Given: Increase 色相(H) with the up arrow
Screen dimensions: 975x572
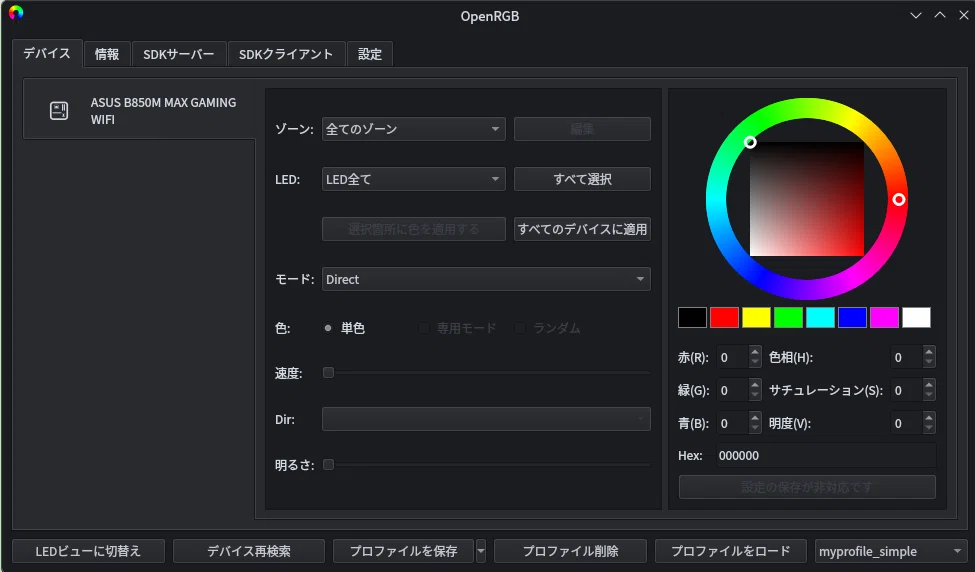Looking at the screenshot, I should coord(929,352).
